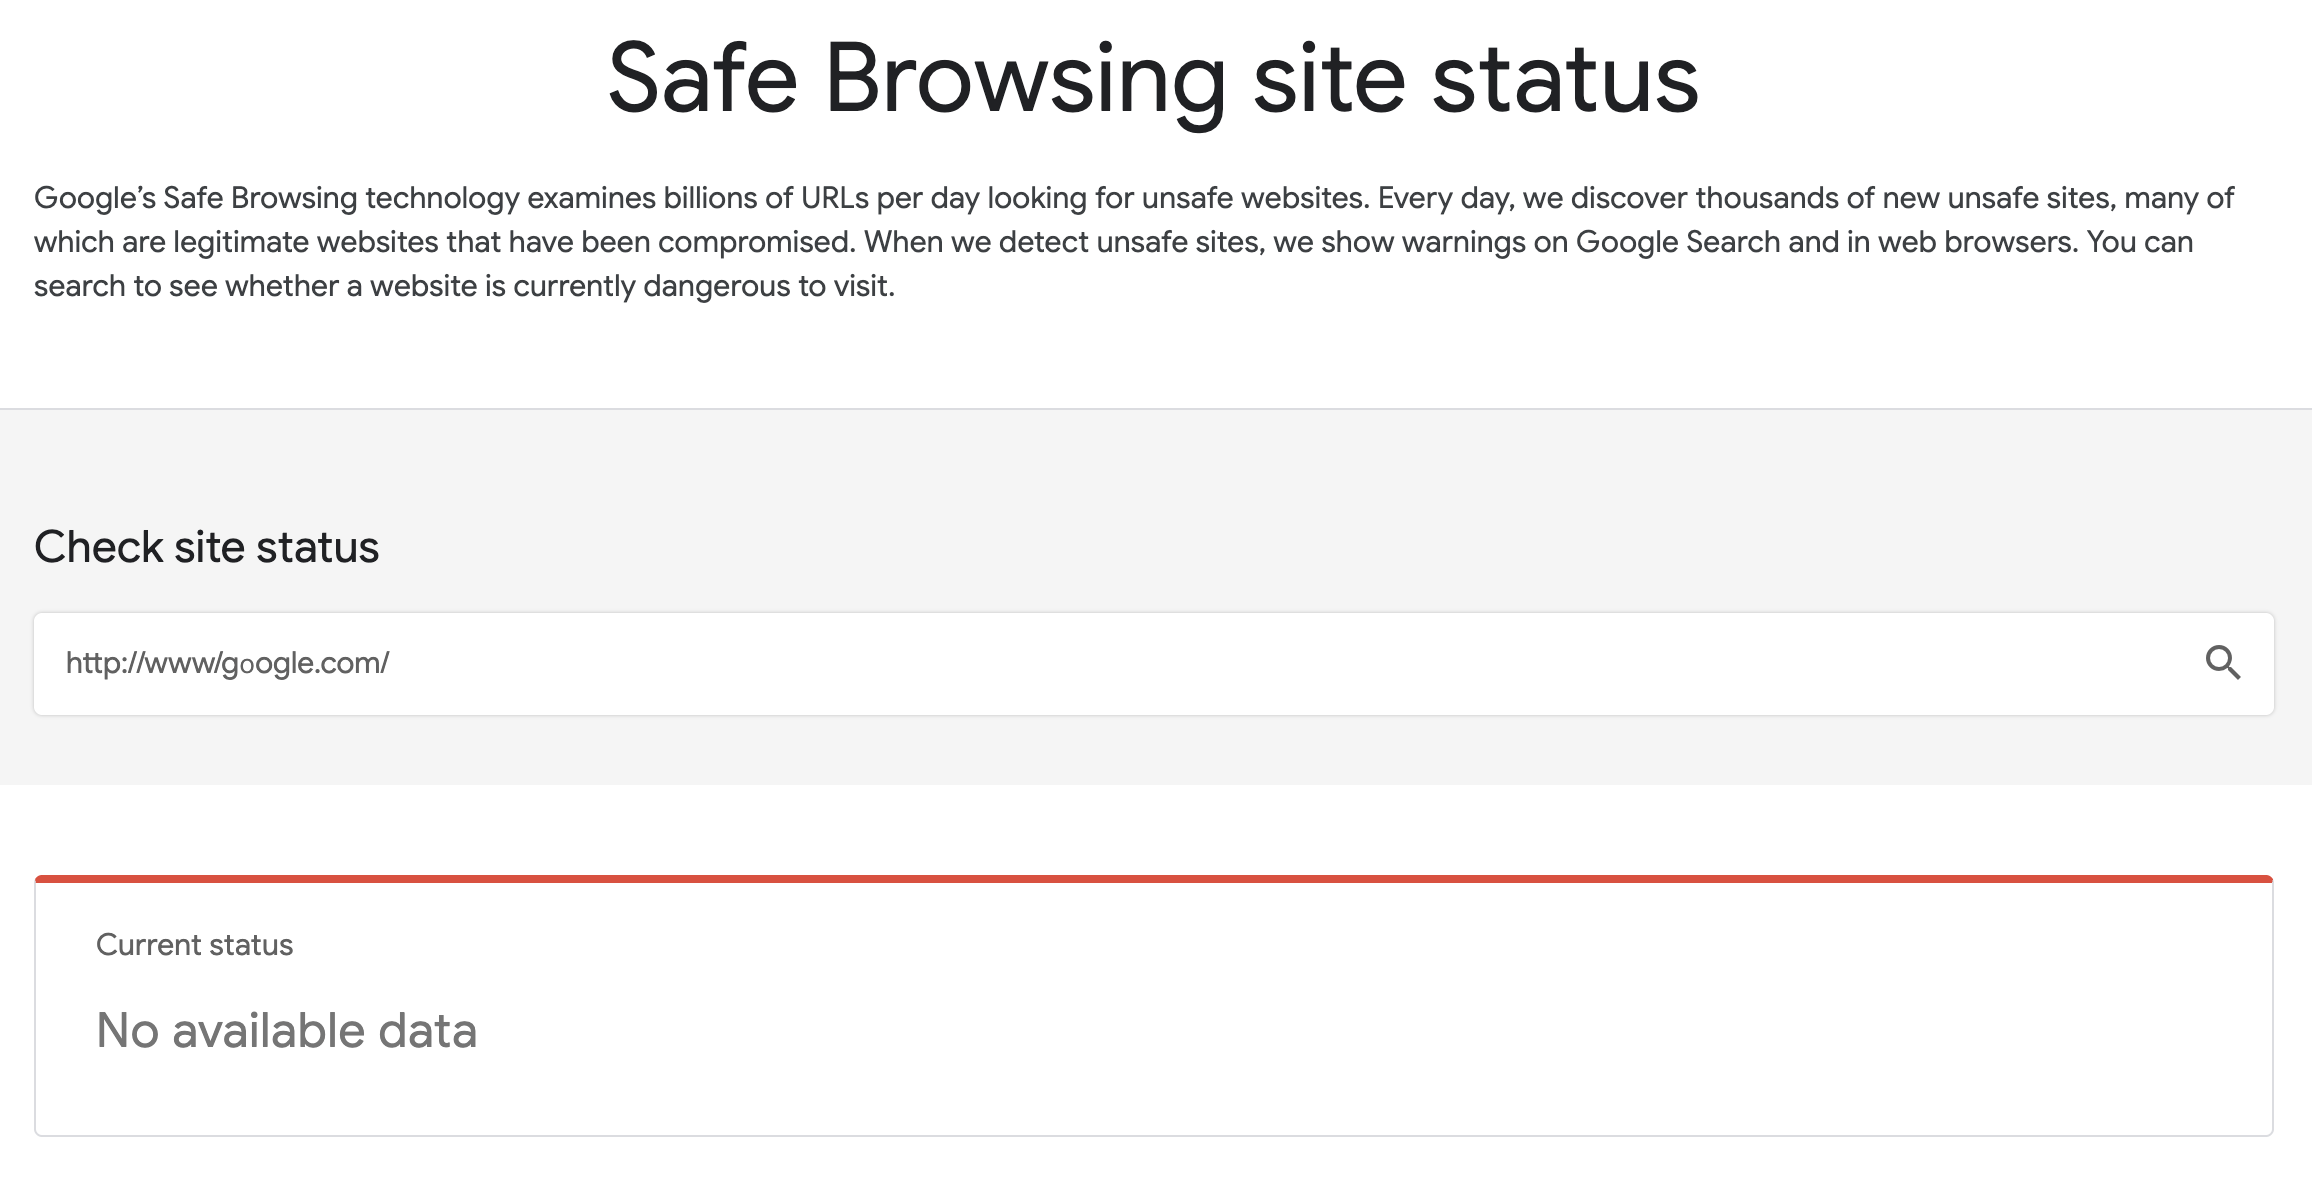This screenshot has width=2312, height=1200.
Task: Click the red bar atop status card
Action: coord(1153,879)
